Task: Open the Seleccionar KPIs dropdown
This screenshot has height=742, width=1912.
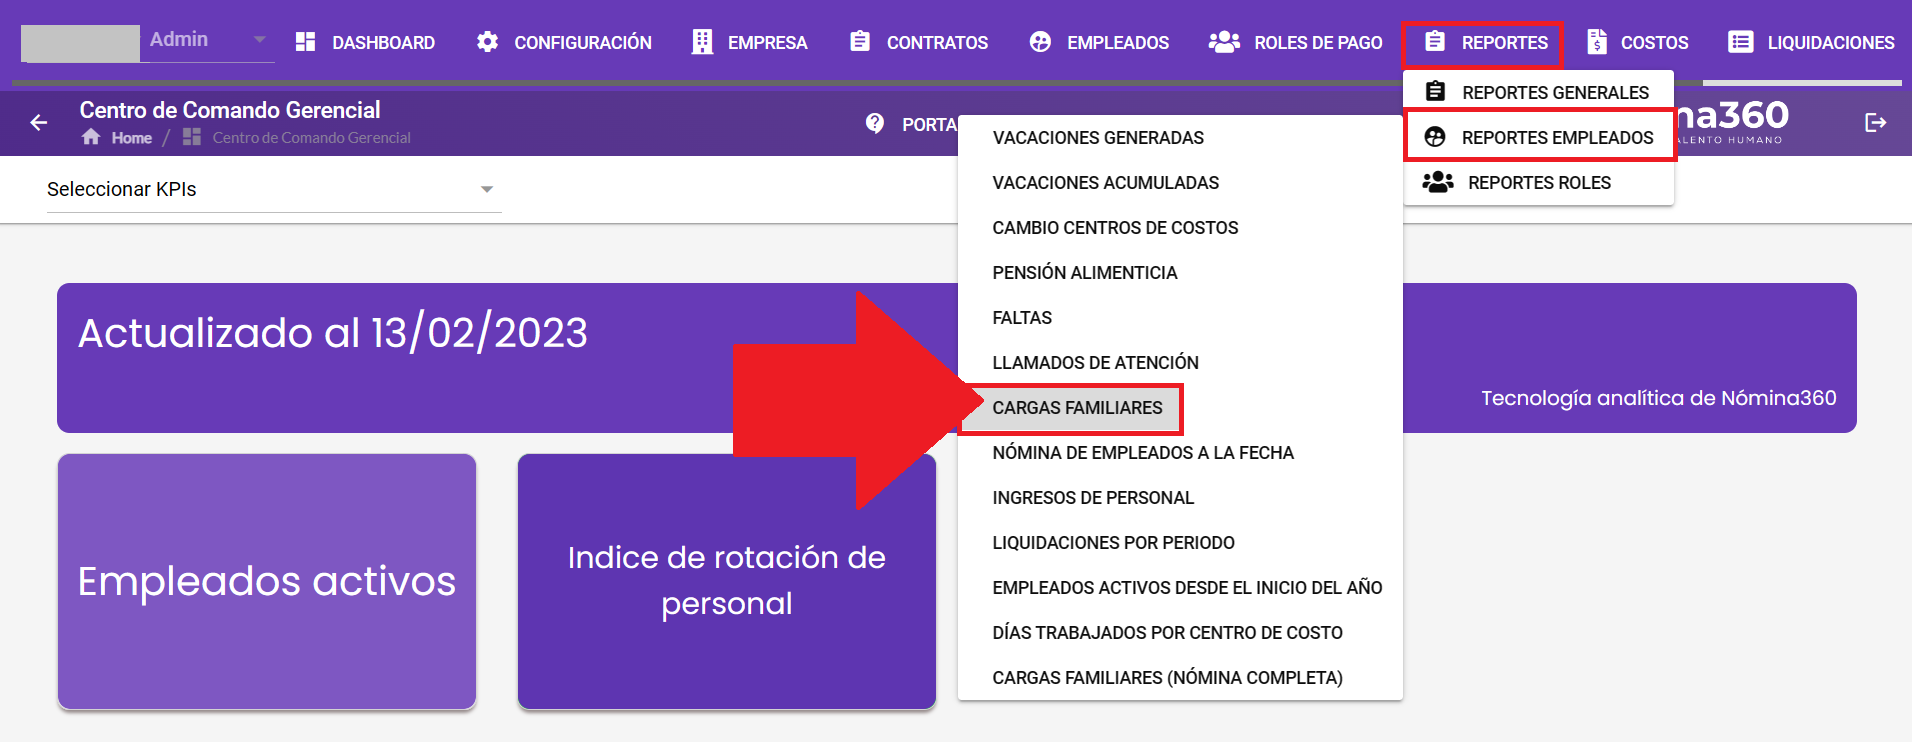Action: pos(273,189)
